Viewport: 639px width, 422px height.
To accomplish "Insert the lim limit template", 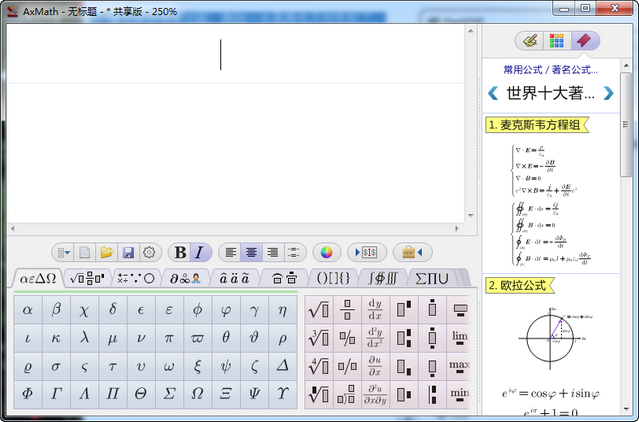I will pyautogui.click(x=459, y=338).
